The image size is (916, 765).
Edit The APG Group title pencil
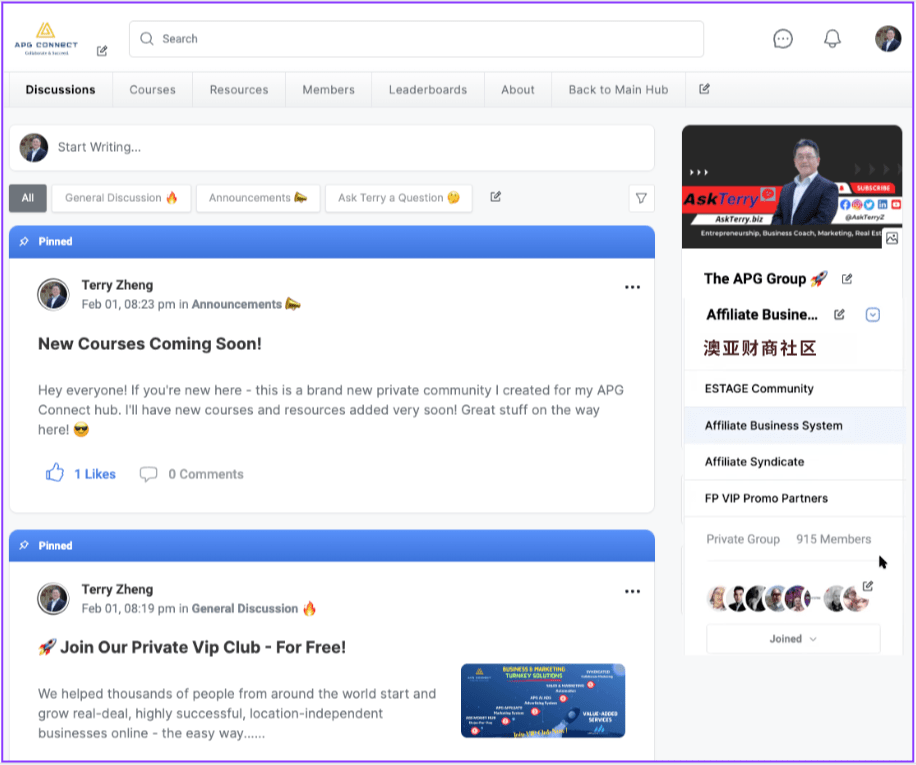coord(846,279)
